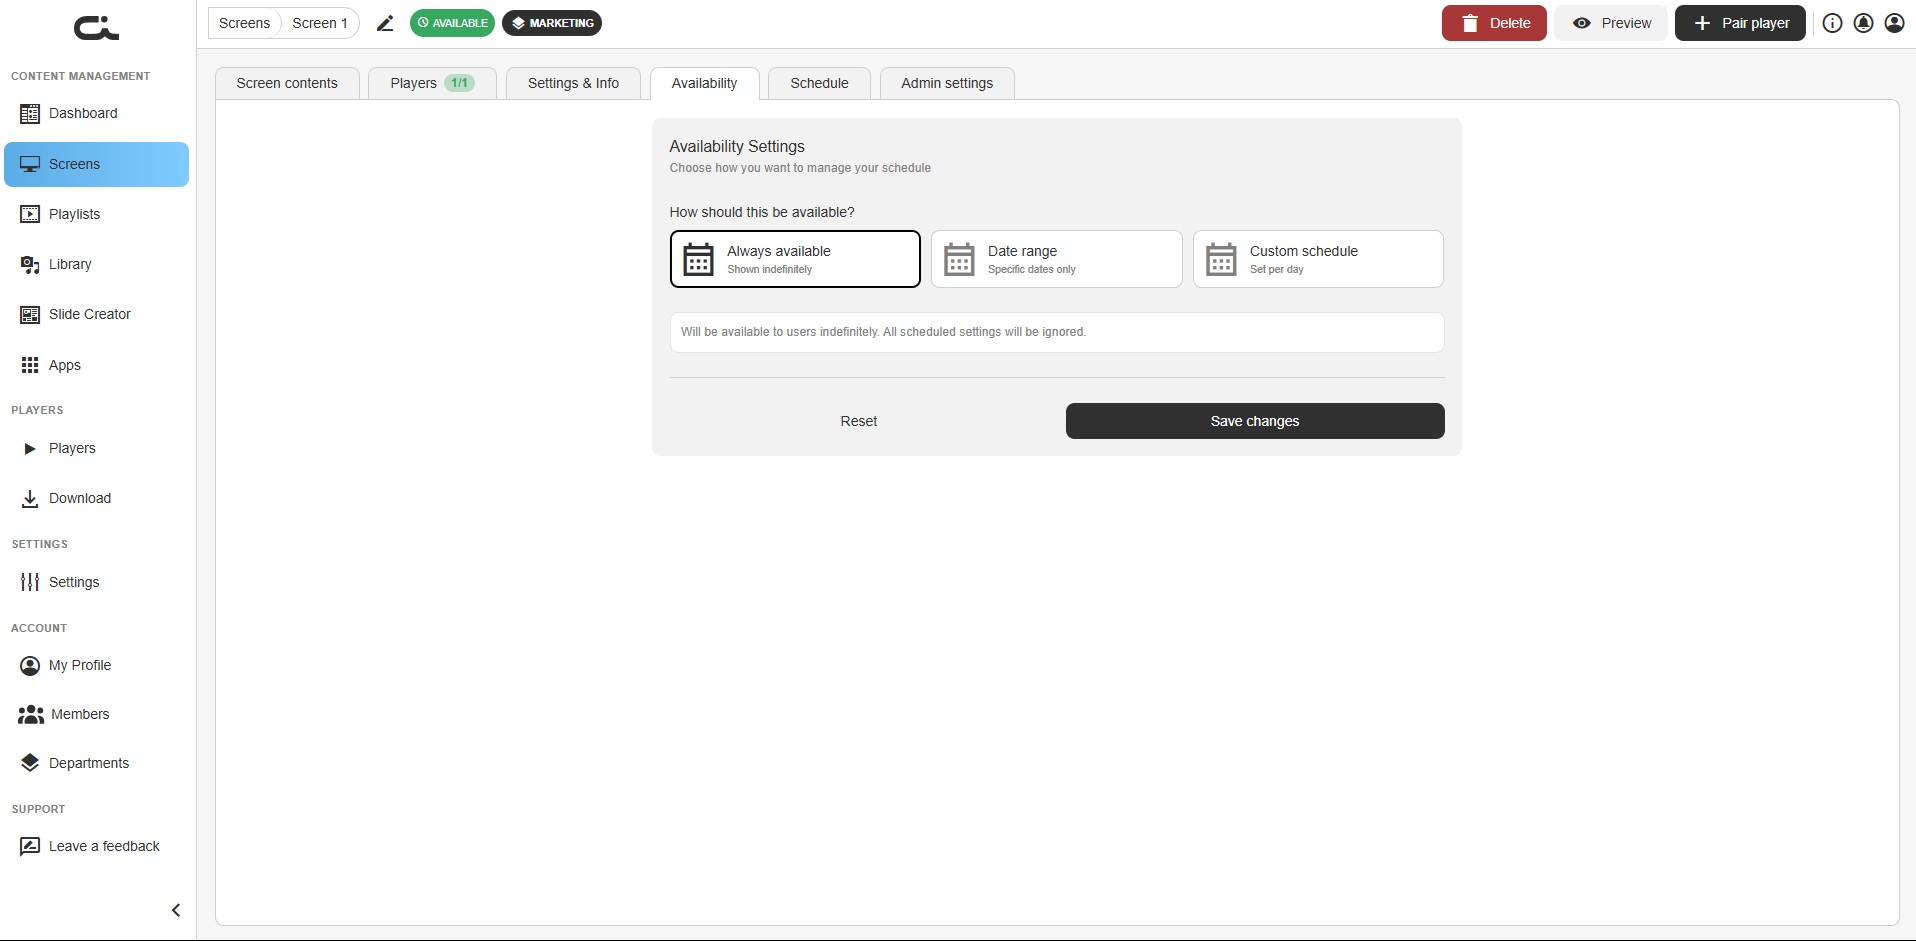Screen dimensions: 1916x941
Task: Open notifications bell icon
Action: pos(1863,23)
